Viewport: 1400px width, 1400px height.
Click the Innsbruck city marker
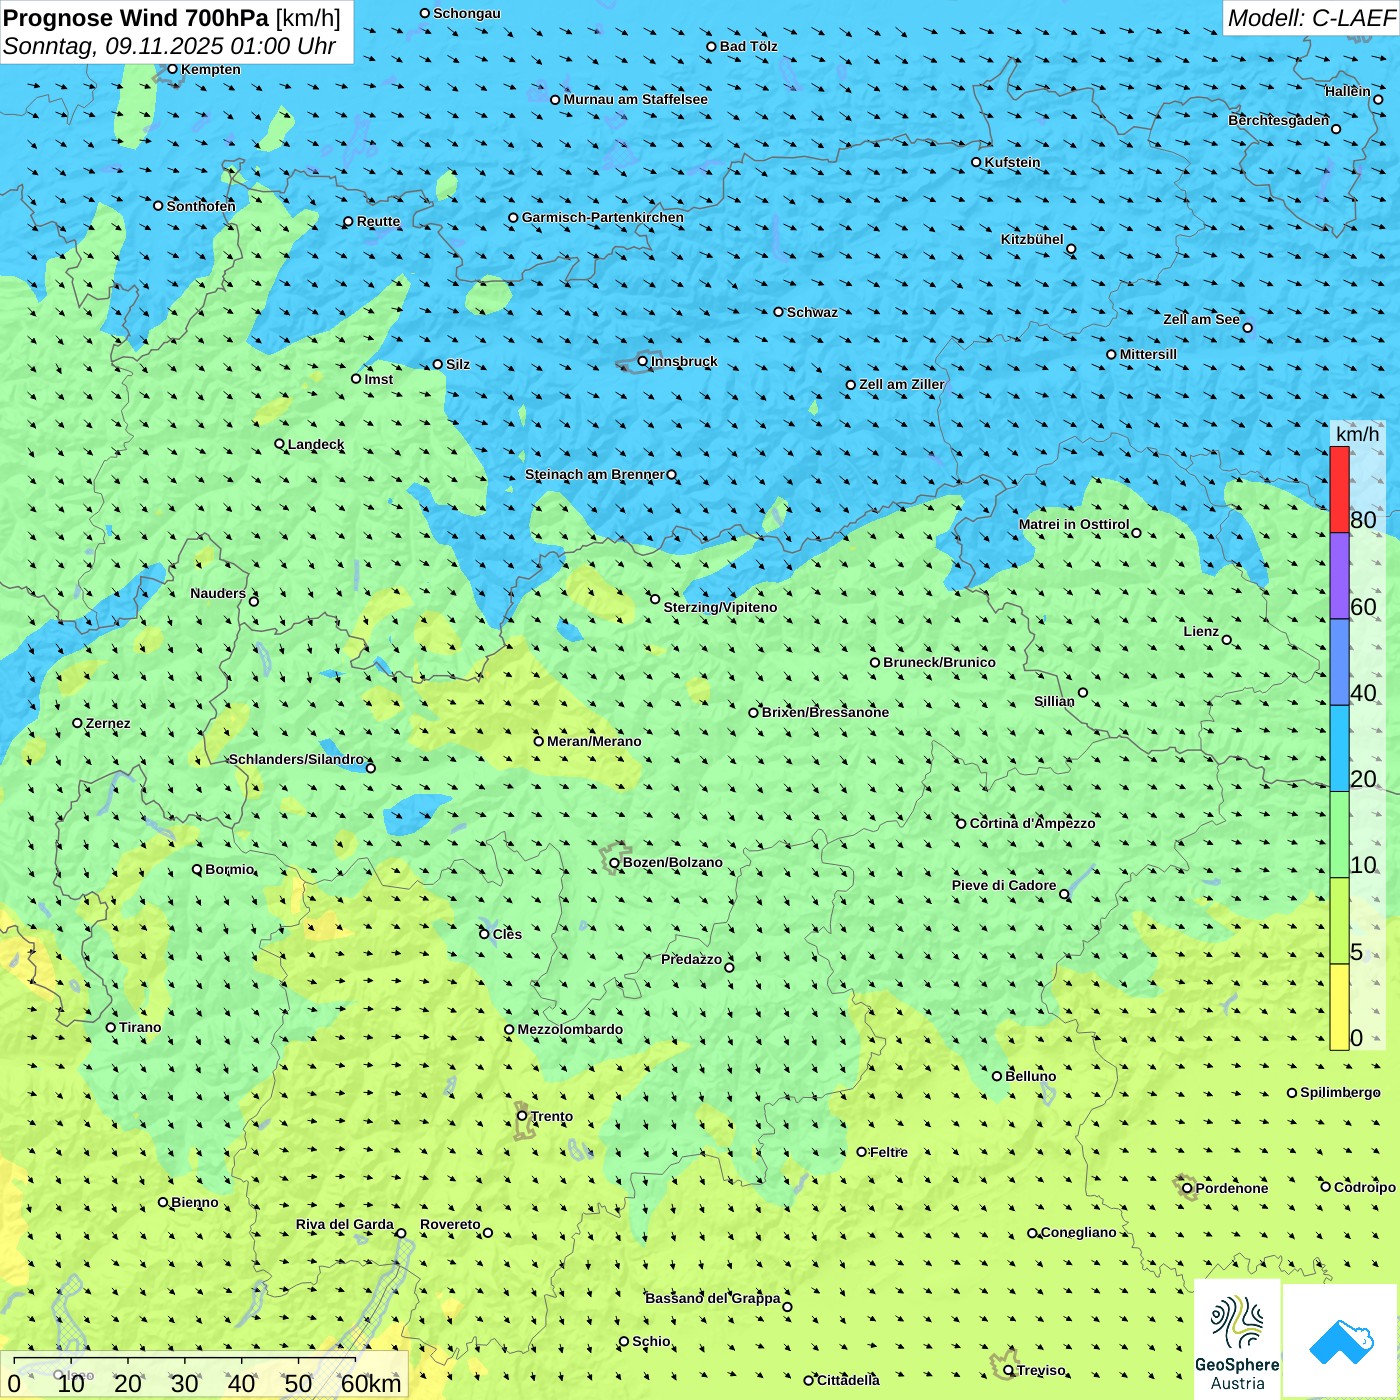643,361
